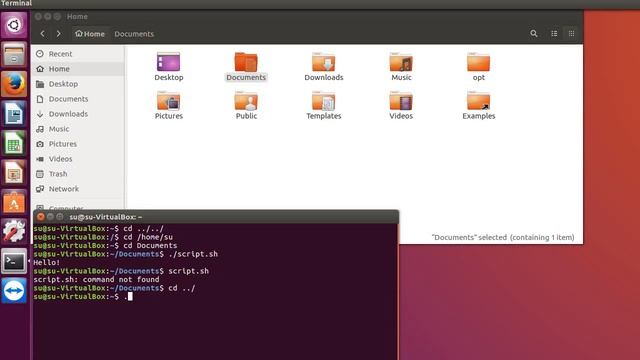The width and height of the screenshot is (640, 360).
Task: Select Home in the Files sidebar
Action: pyautogui.click(x=78, y=69)
